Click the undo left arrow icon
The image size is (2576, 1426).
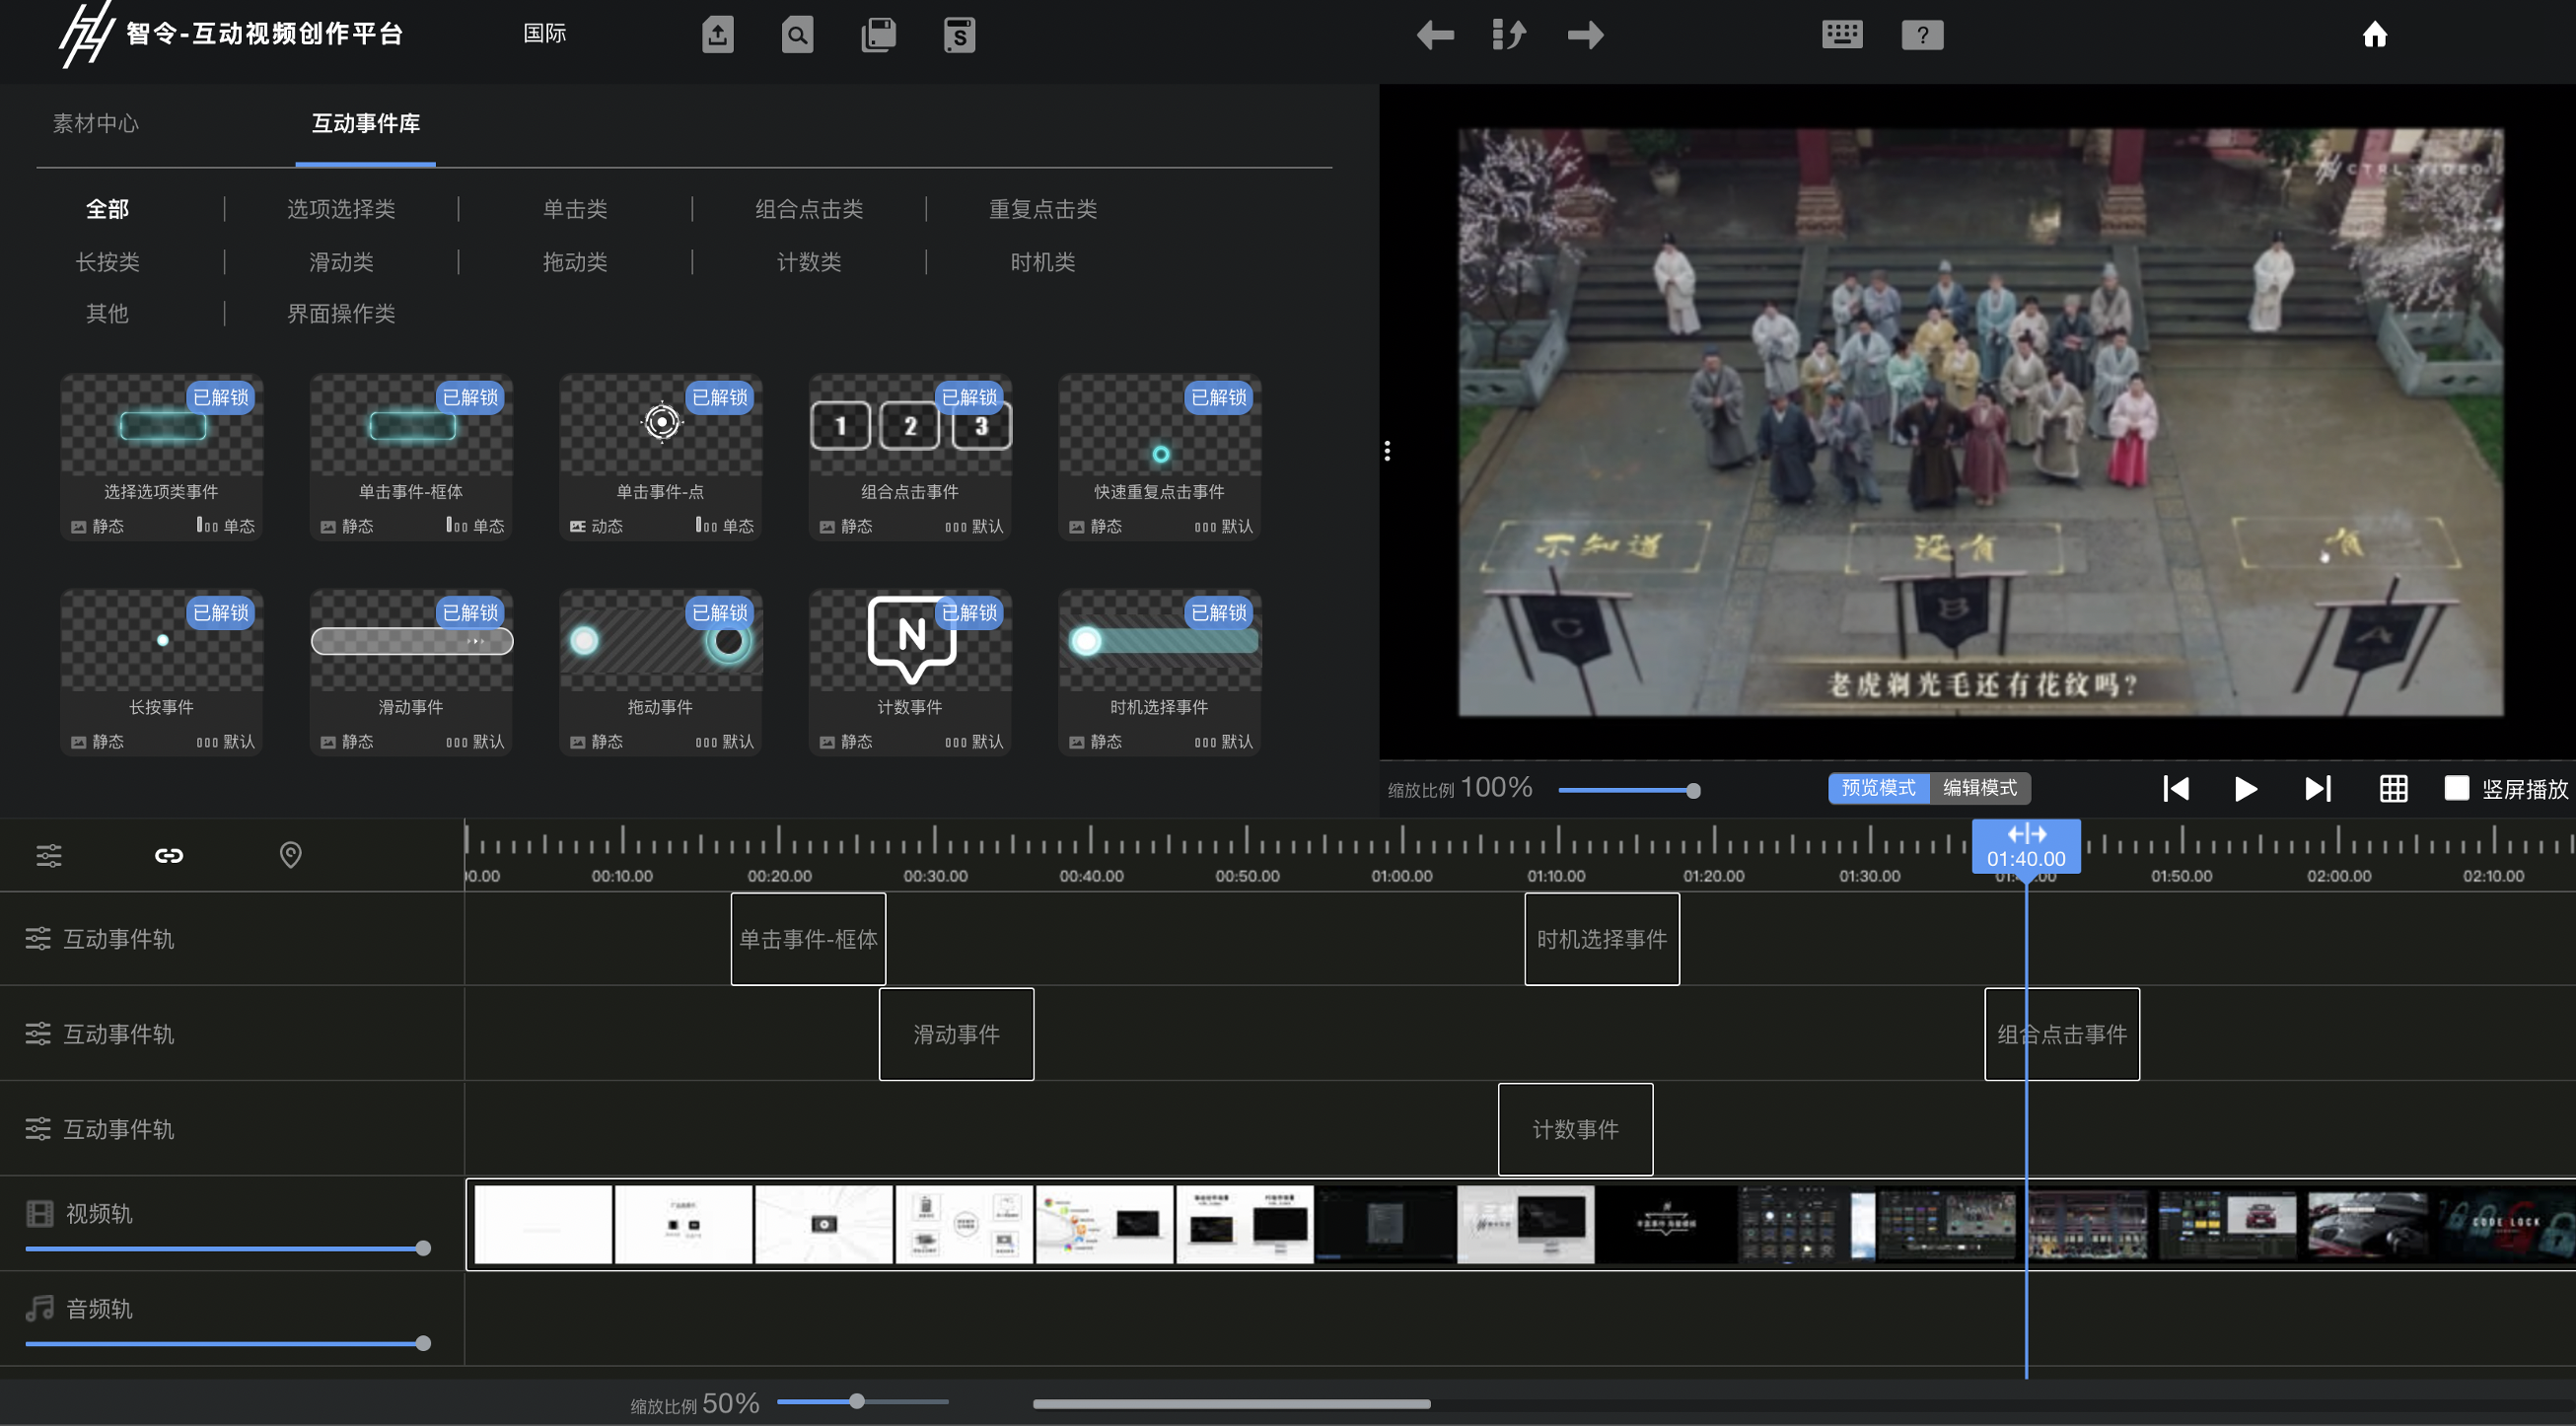click(1435, 35)
